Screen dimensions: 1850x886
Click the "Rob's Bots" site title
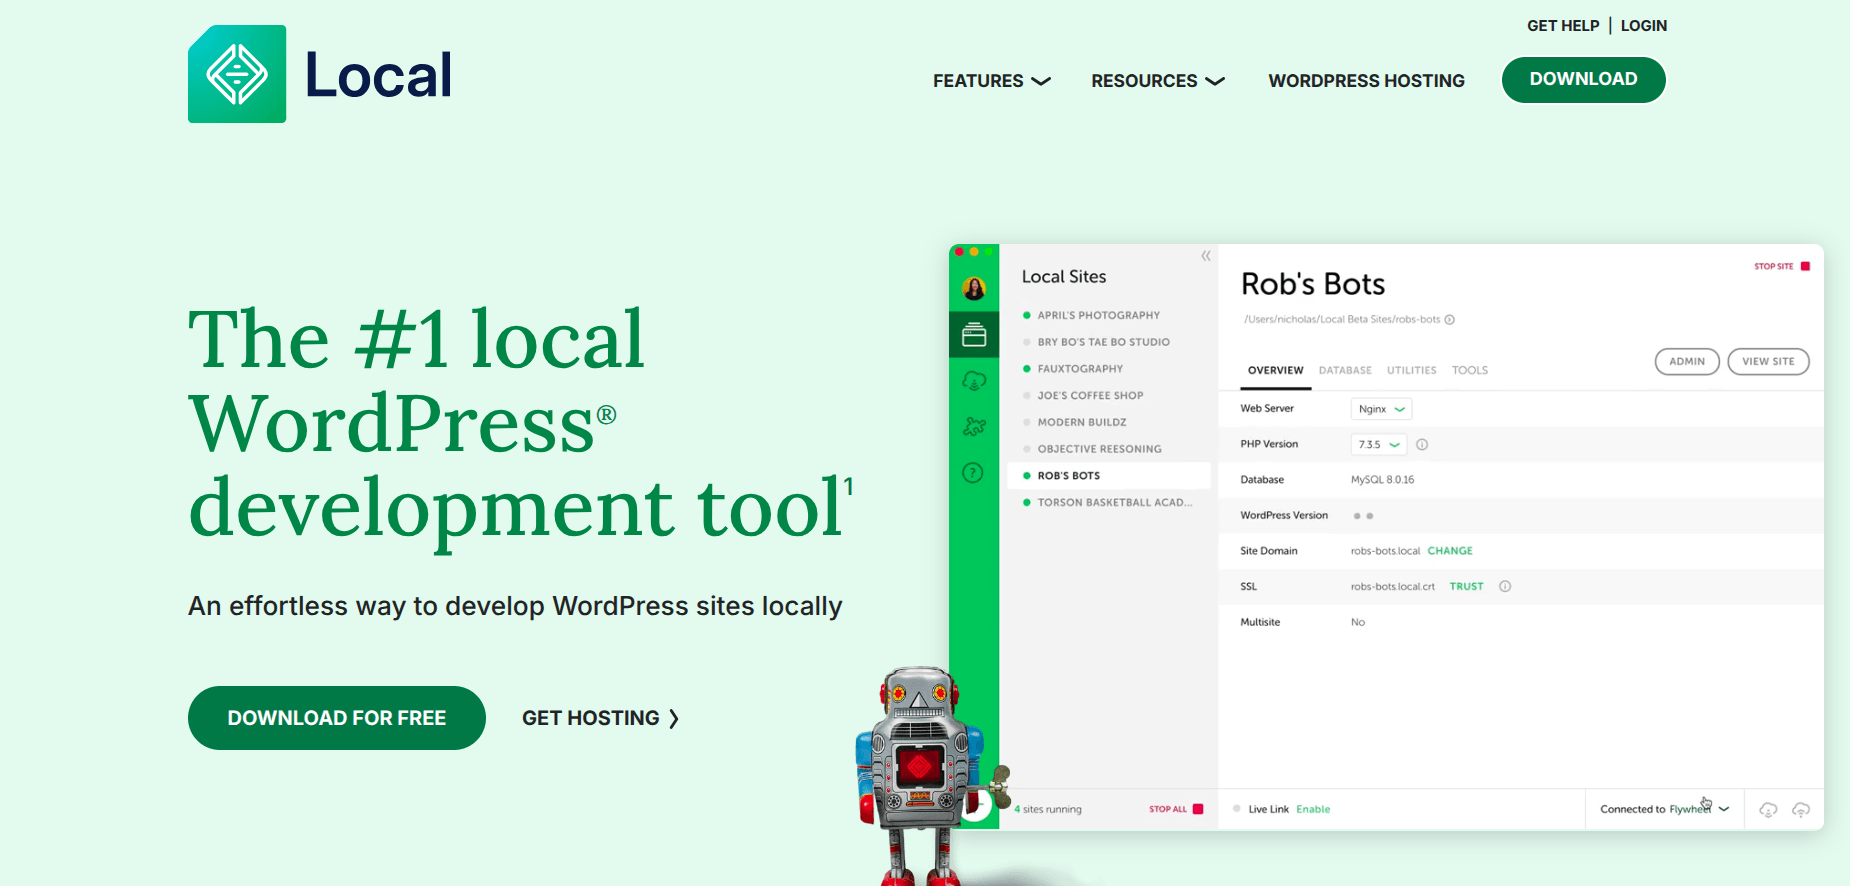point(1313,284)
